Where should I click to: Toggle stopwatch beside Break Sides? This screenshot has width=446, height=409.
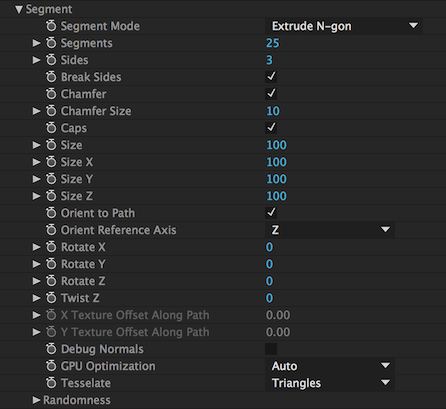click(x=51, y=77)
